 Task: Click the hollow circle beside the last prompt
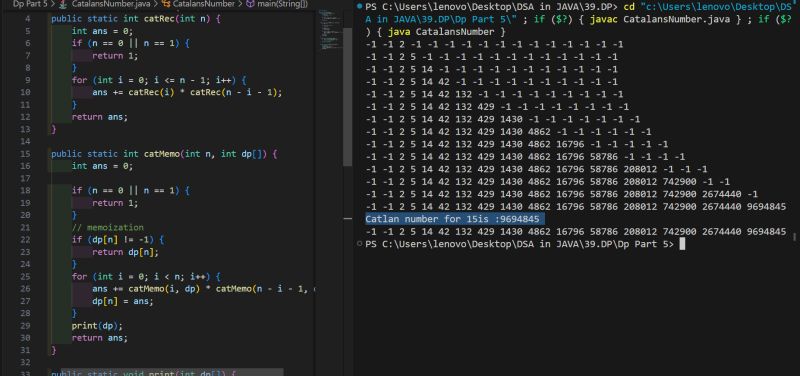tap(360, 244)
